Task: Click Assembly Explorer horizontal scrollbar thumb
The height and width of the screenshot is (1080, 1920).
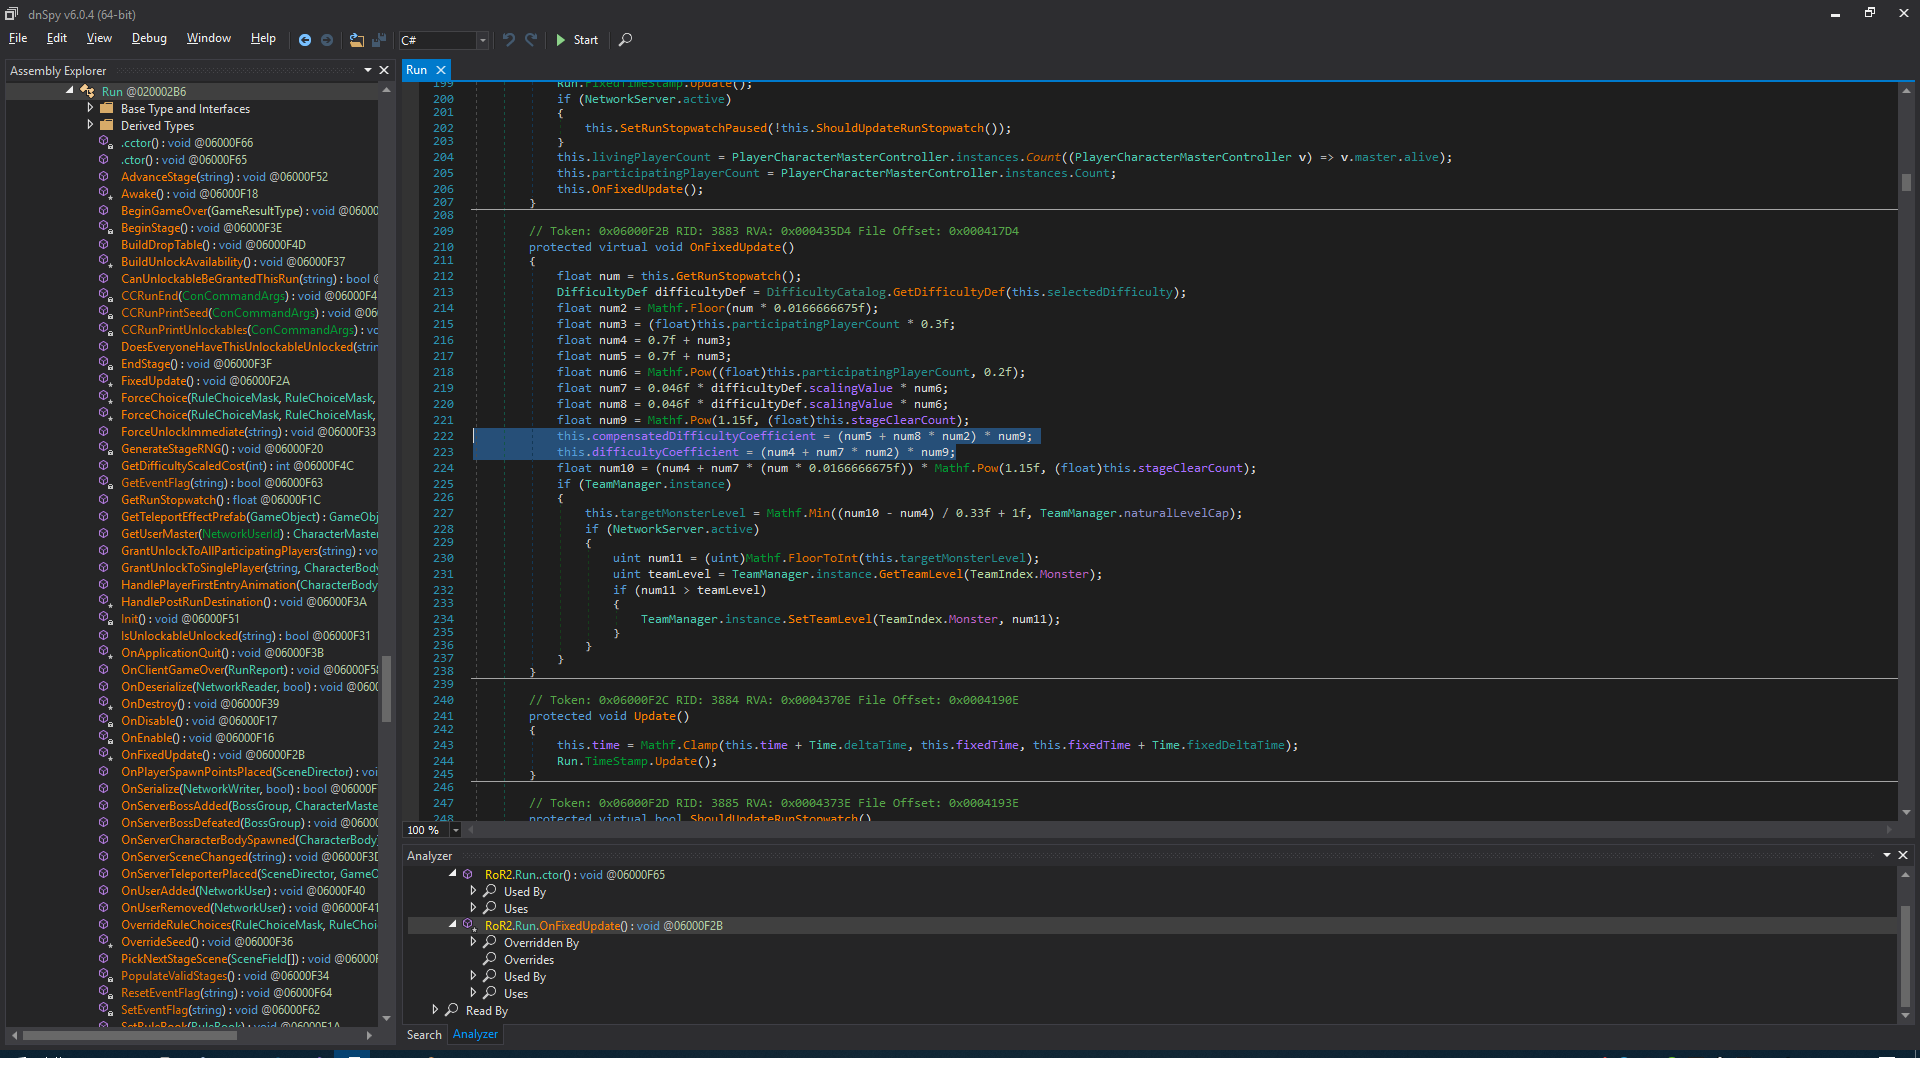Action: click(x=129, y=1035)
